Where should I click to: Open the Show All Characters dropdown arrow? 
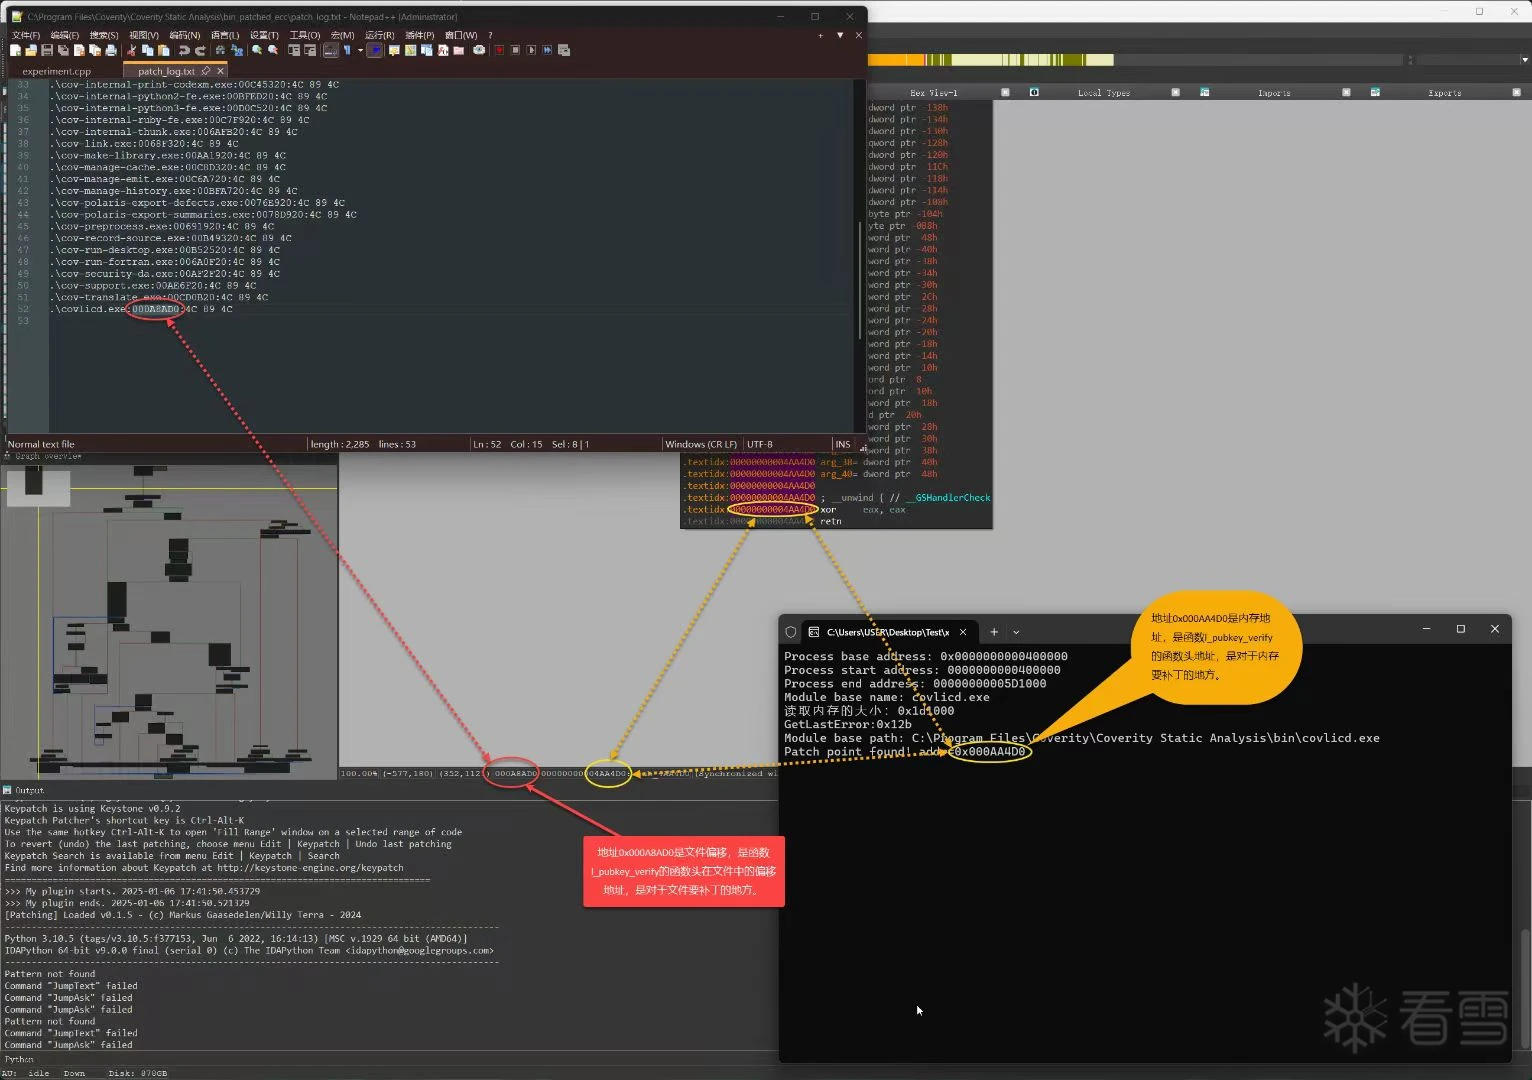point(360,50)
